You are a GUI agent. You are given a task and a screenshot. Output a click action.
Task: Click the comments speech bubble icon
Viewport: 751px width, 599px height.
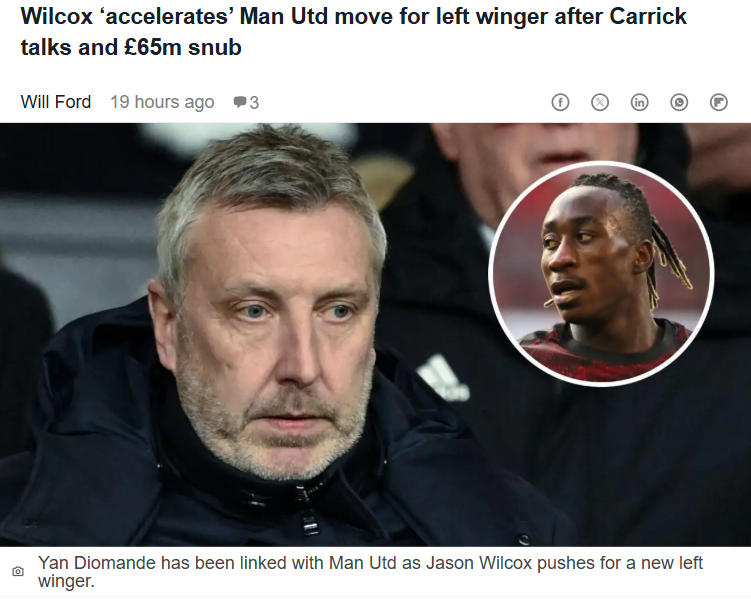click(239, 102)
